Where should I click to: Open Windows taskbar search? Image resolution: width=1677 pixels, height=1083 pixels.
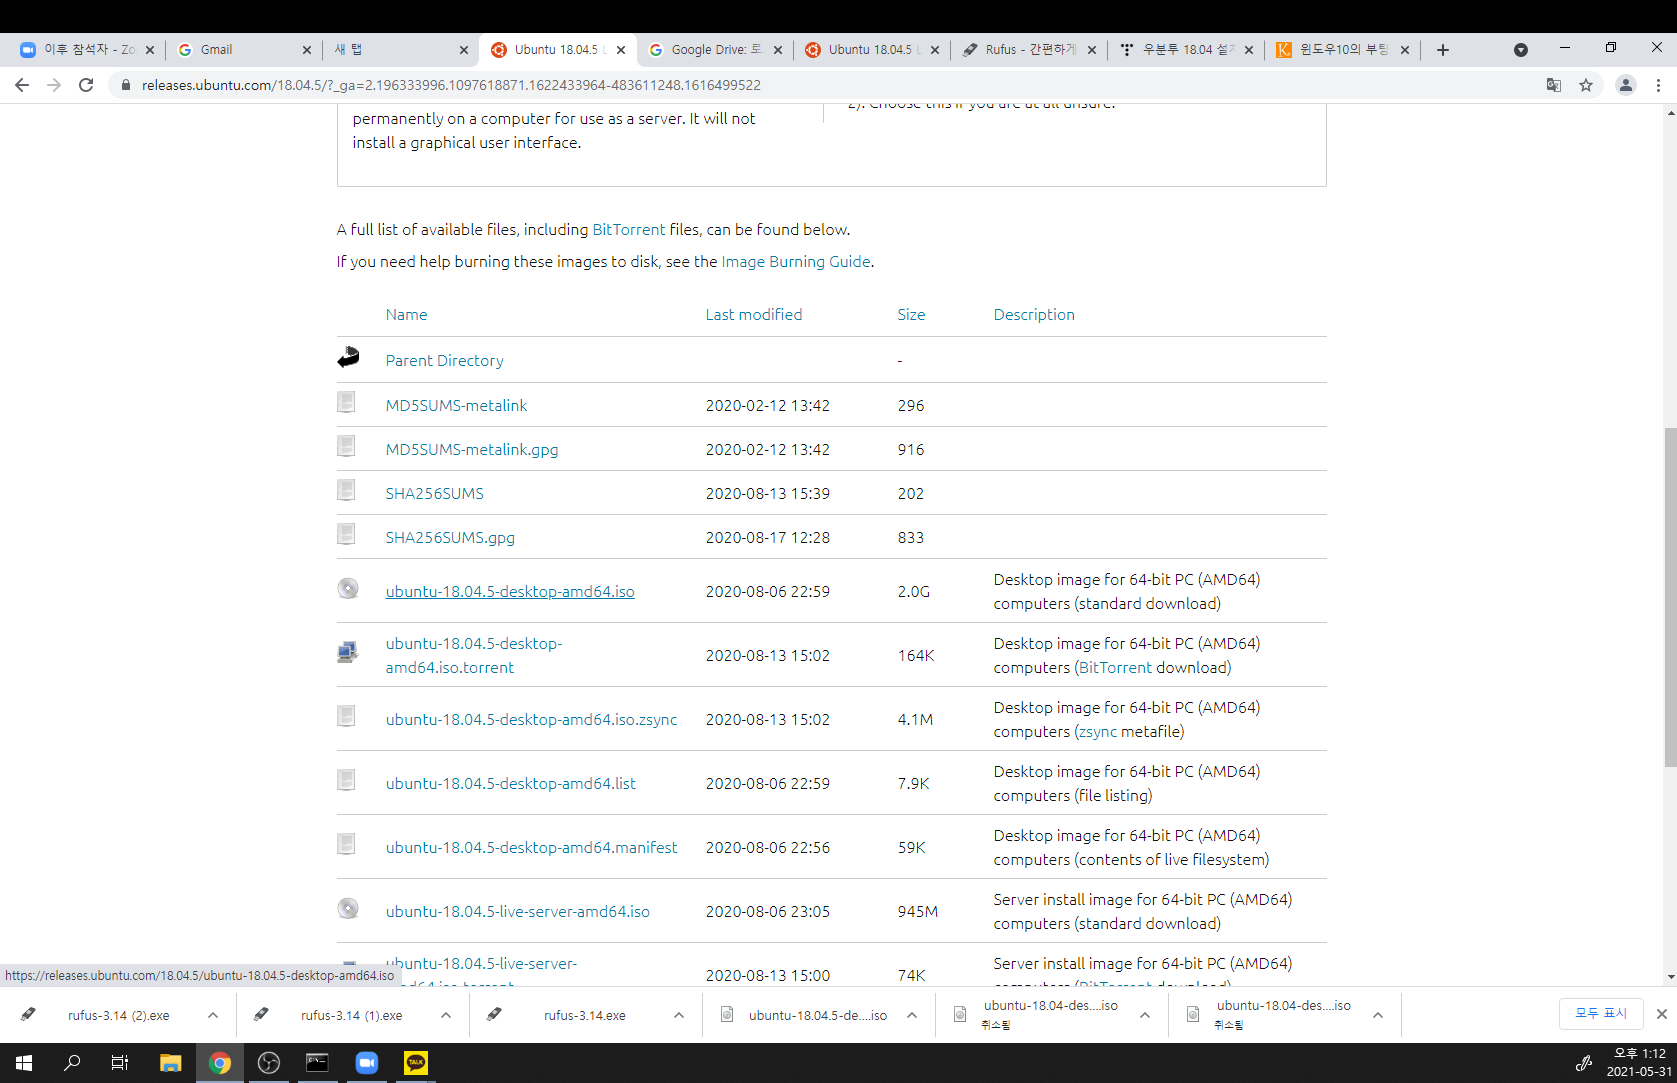tap(72, 1063)
